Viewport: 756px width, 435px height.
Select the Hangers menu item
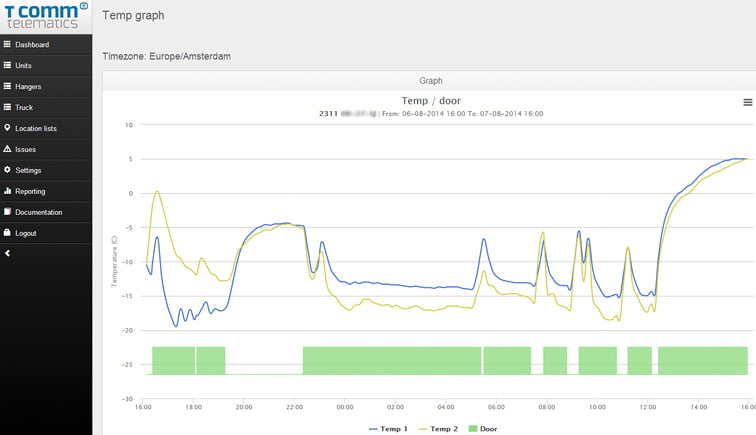(x=28, y=87)
